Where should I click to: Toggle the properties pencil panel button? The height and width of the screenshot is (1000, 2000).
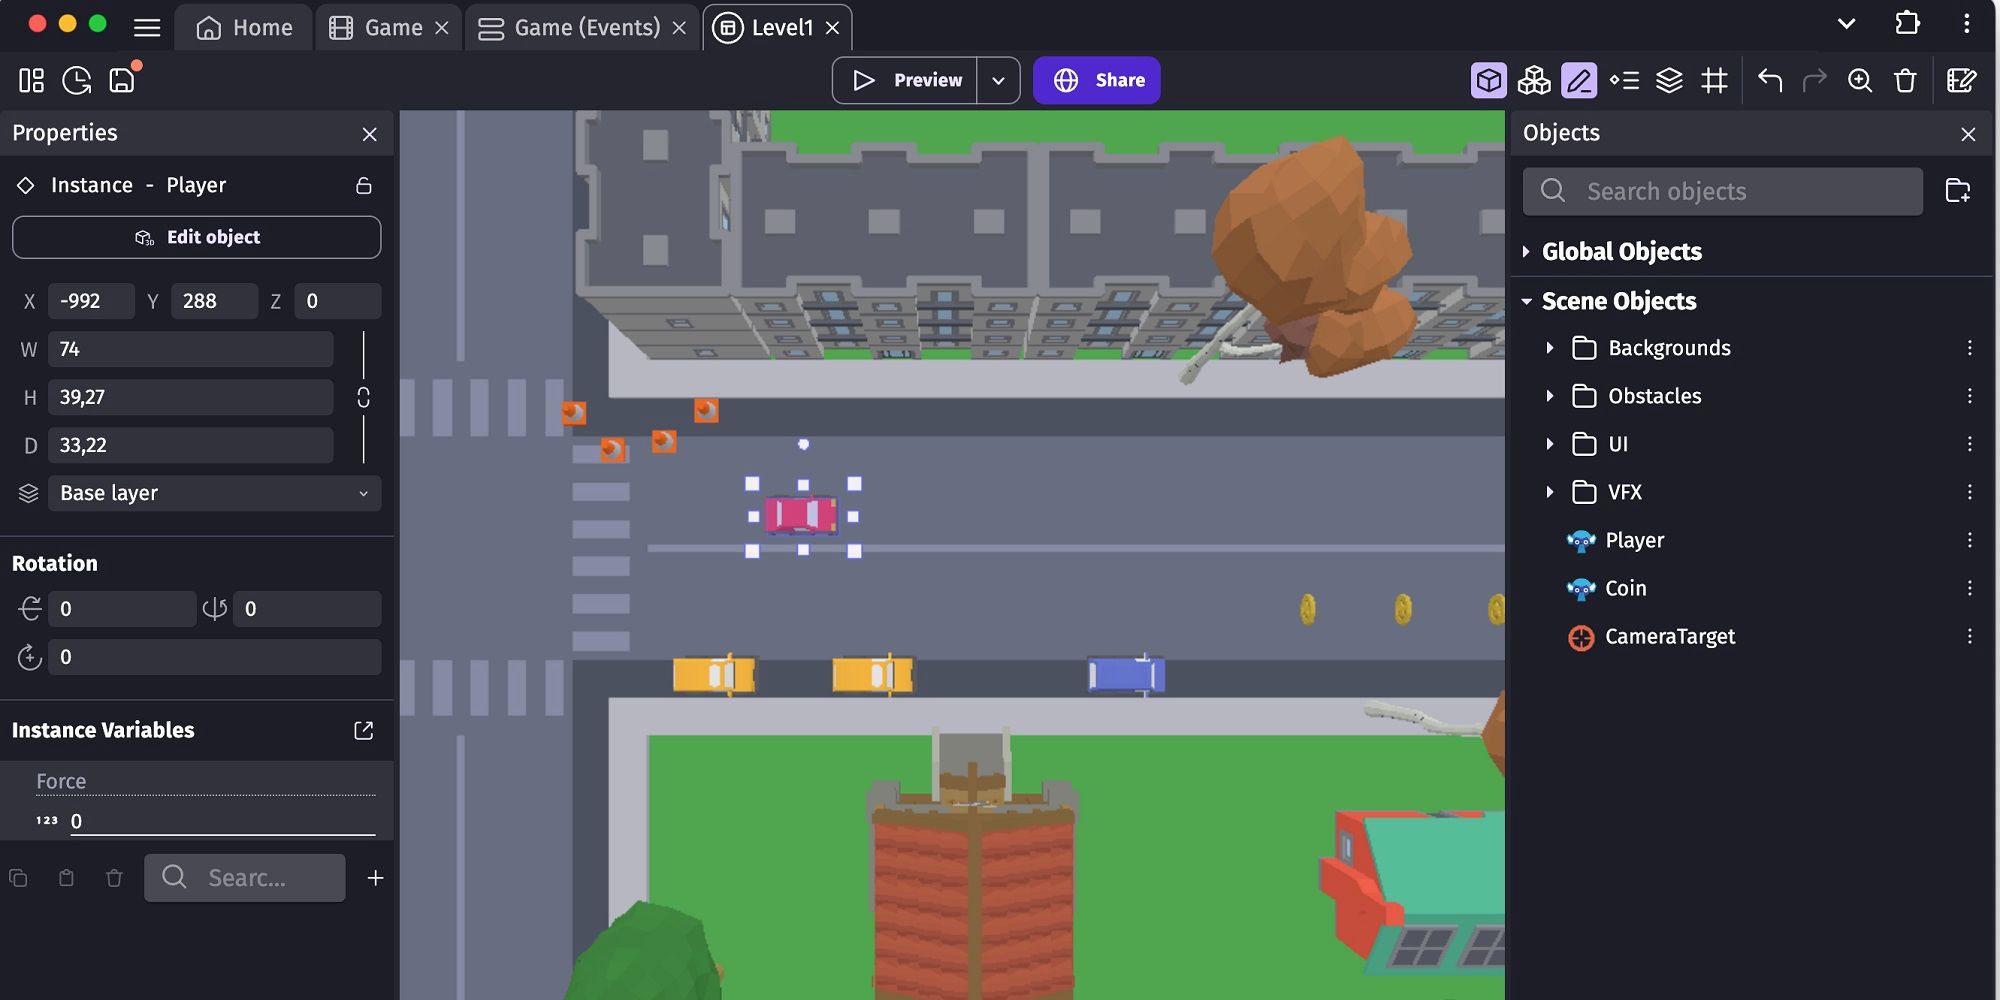coord(1579,80)
